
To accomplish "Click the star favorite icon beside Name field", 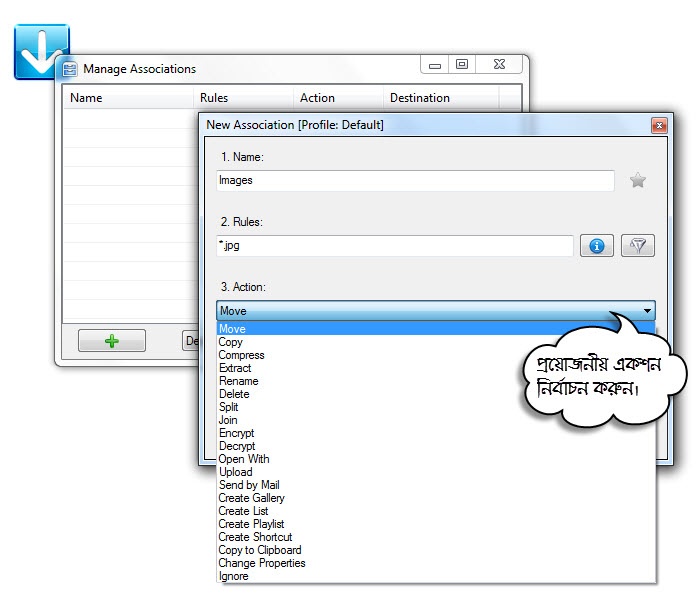I will 638,180.
